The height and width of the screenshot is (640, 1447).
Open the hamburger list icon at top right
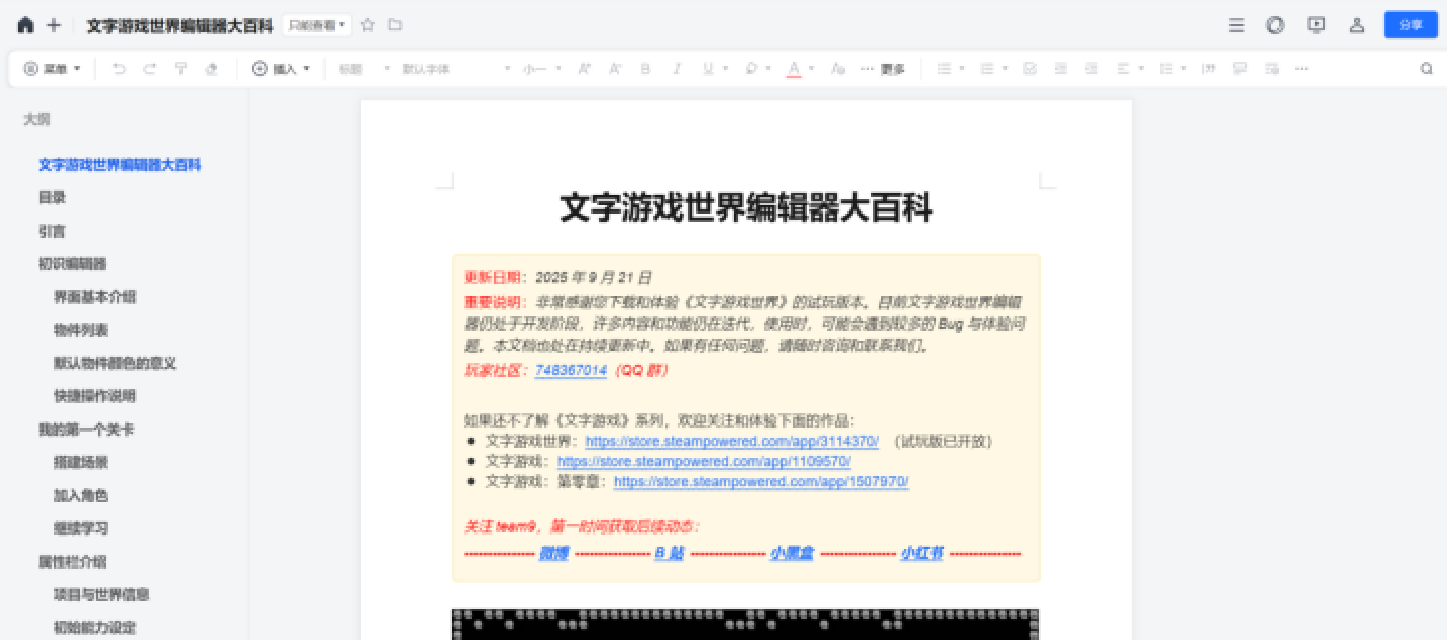click(1237, 25)
